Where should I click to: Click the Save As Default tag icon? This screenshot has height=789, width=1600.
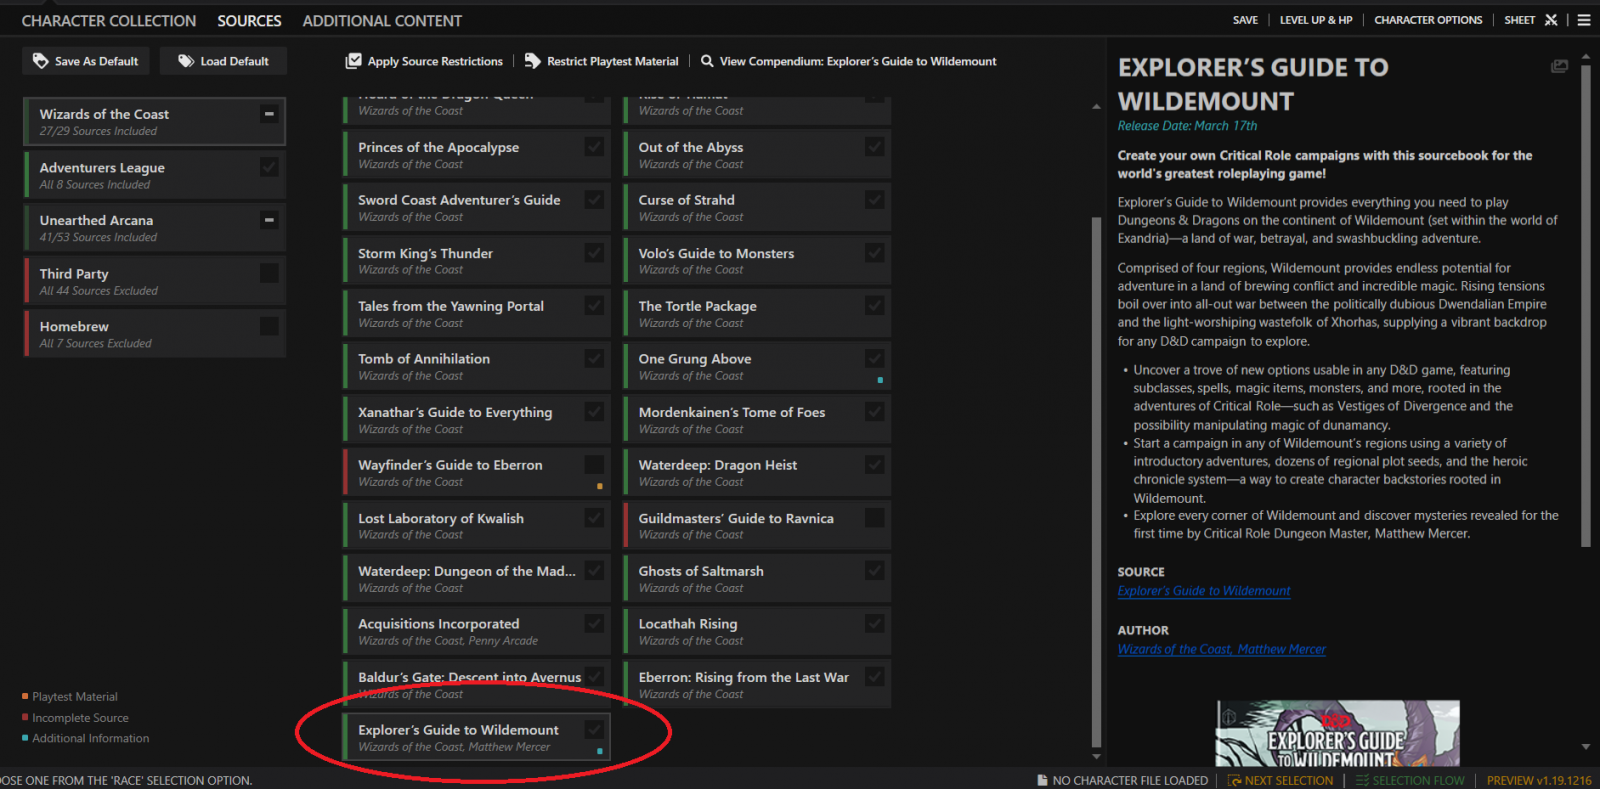click(40, 61)
